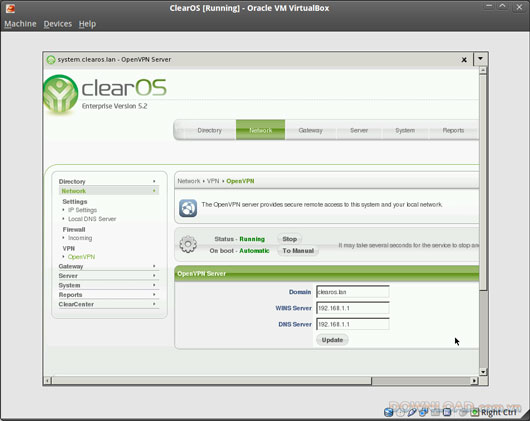
Task: Click the horizontal scrollbar thumb
Action: coord(212,381)
